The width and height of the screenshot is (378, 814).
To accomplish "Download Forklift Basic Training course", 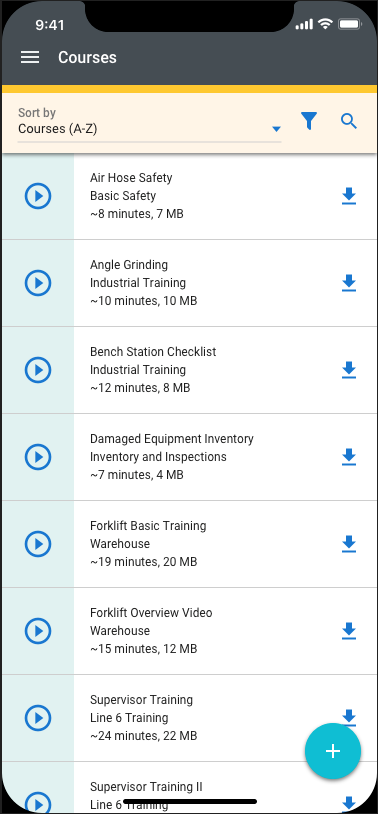I will pyautogui.click(x=349, y=544).
